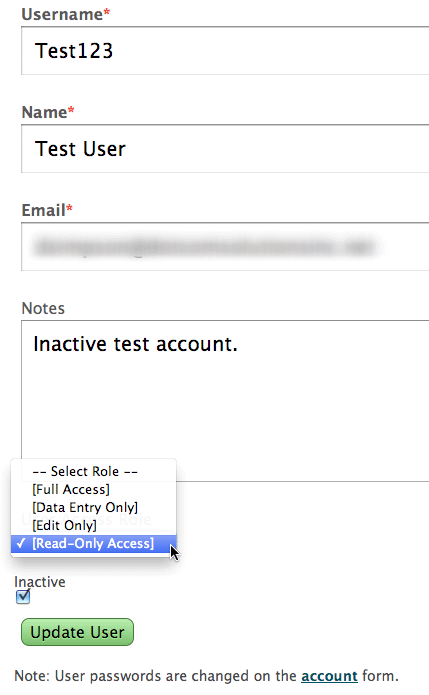Click the Notes label
429x695 pixels.
[43, 308]
